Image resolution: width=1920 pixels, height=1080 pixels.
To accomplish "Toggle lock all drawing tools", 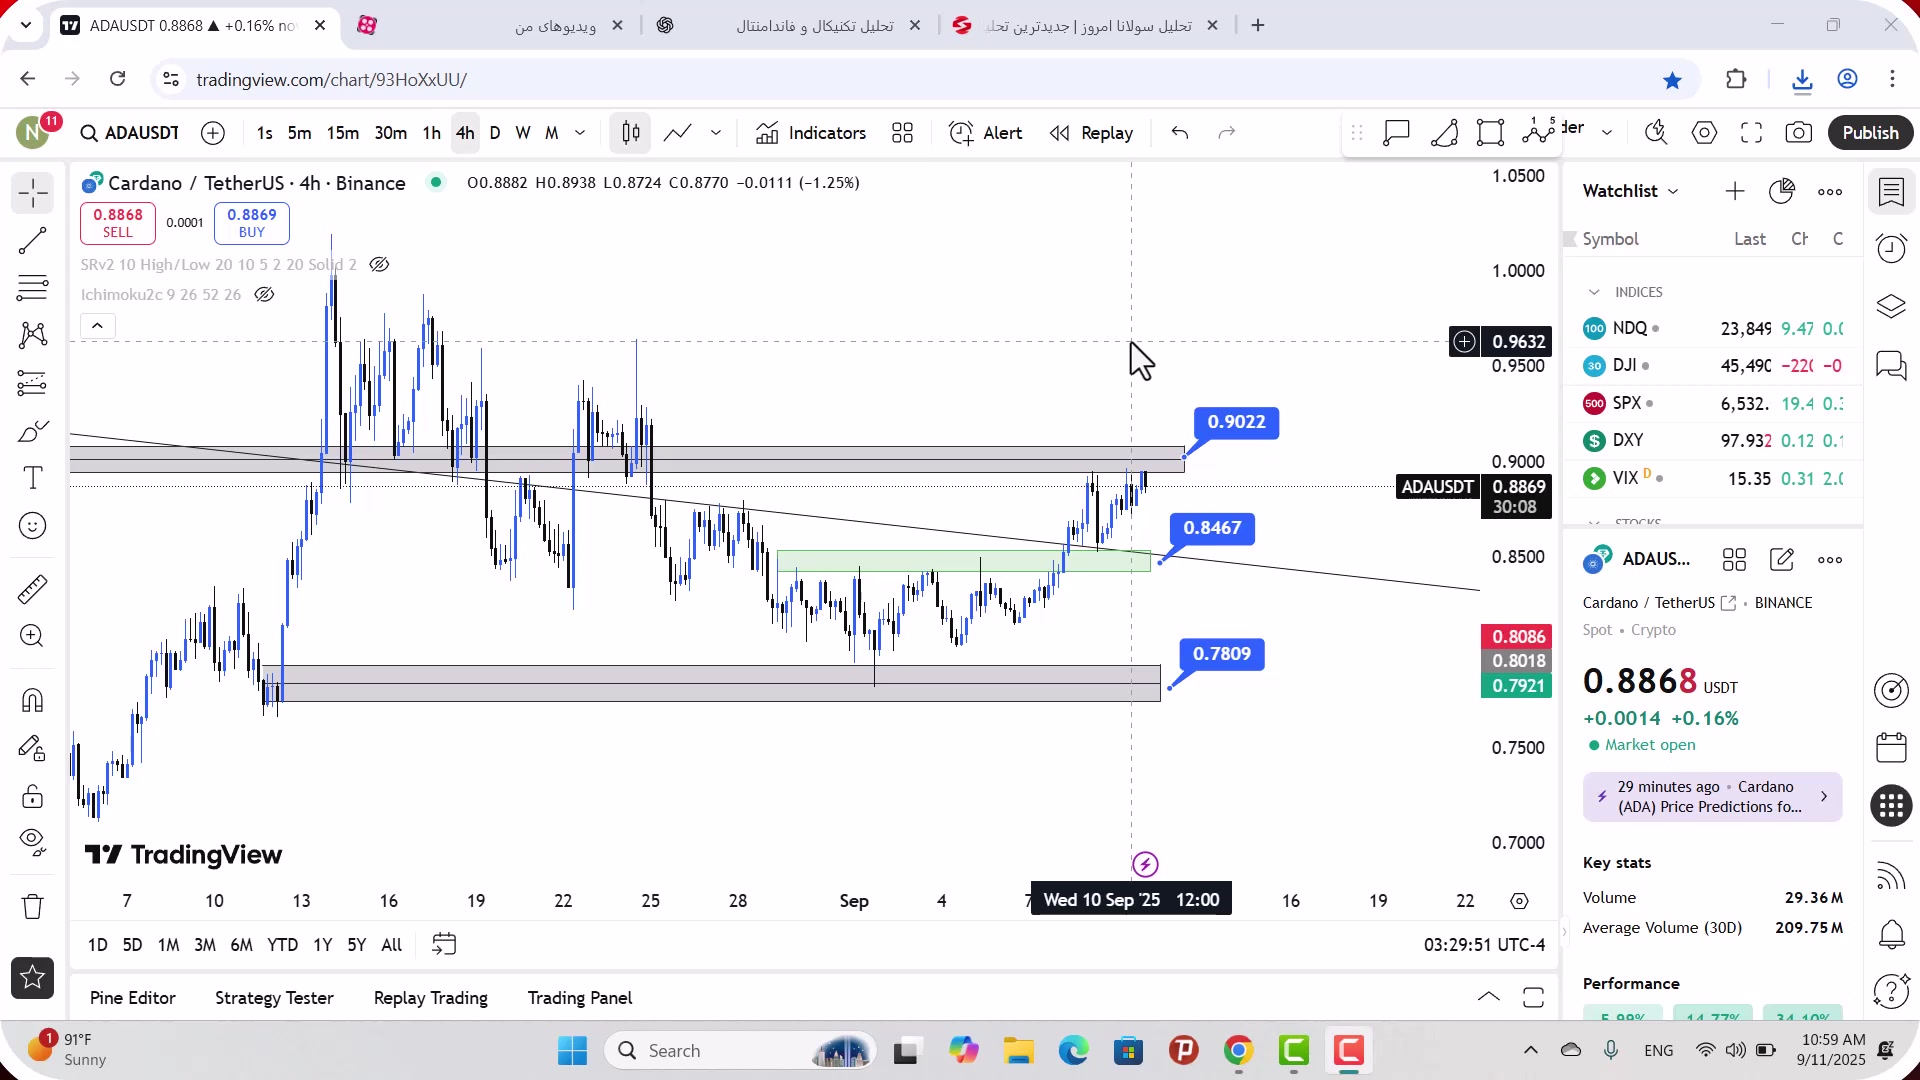I will pos(32,796).
